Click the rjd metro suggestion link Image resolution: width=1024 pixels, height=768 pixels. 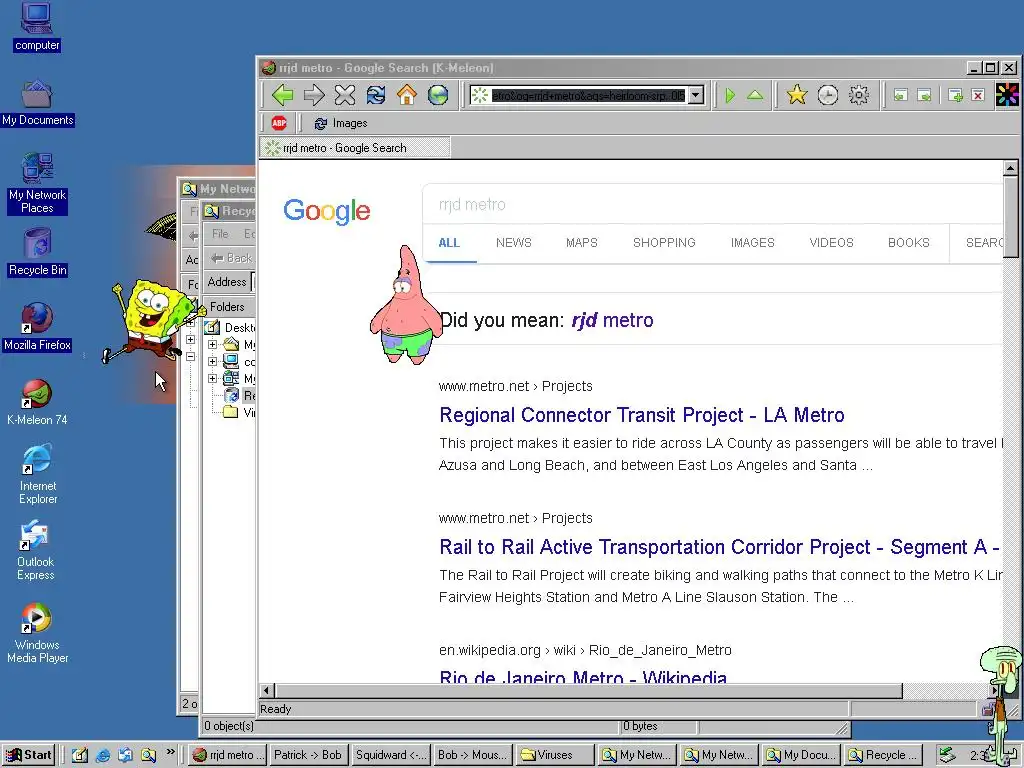pos(612,320)
